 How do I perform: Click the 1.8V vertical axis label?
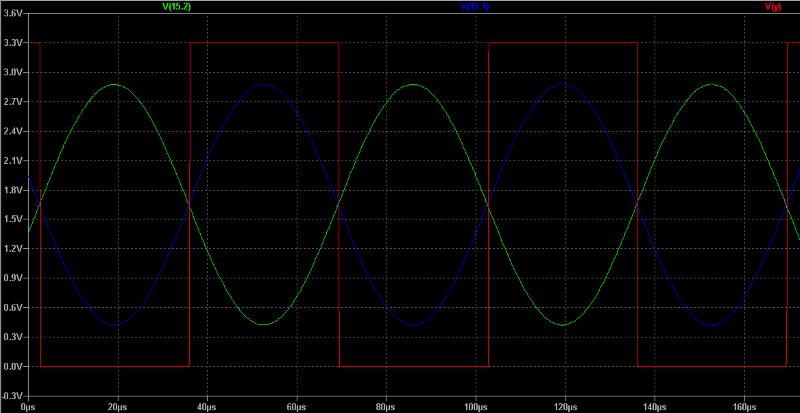13,190
